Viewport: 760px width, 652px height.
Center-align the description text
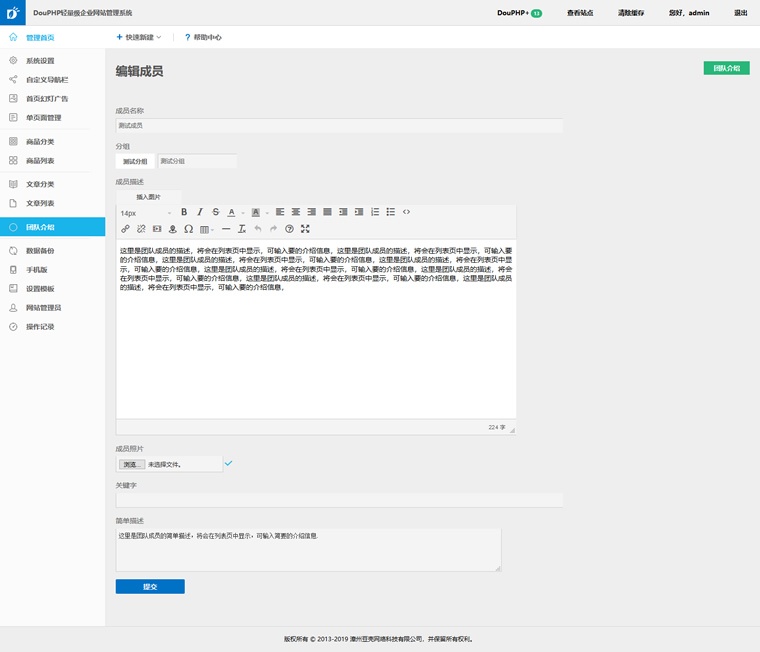[296, 212]
